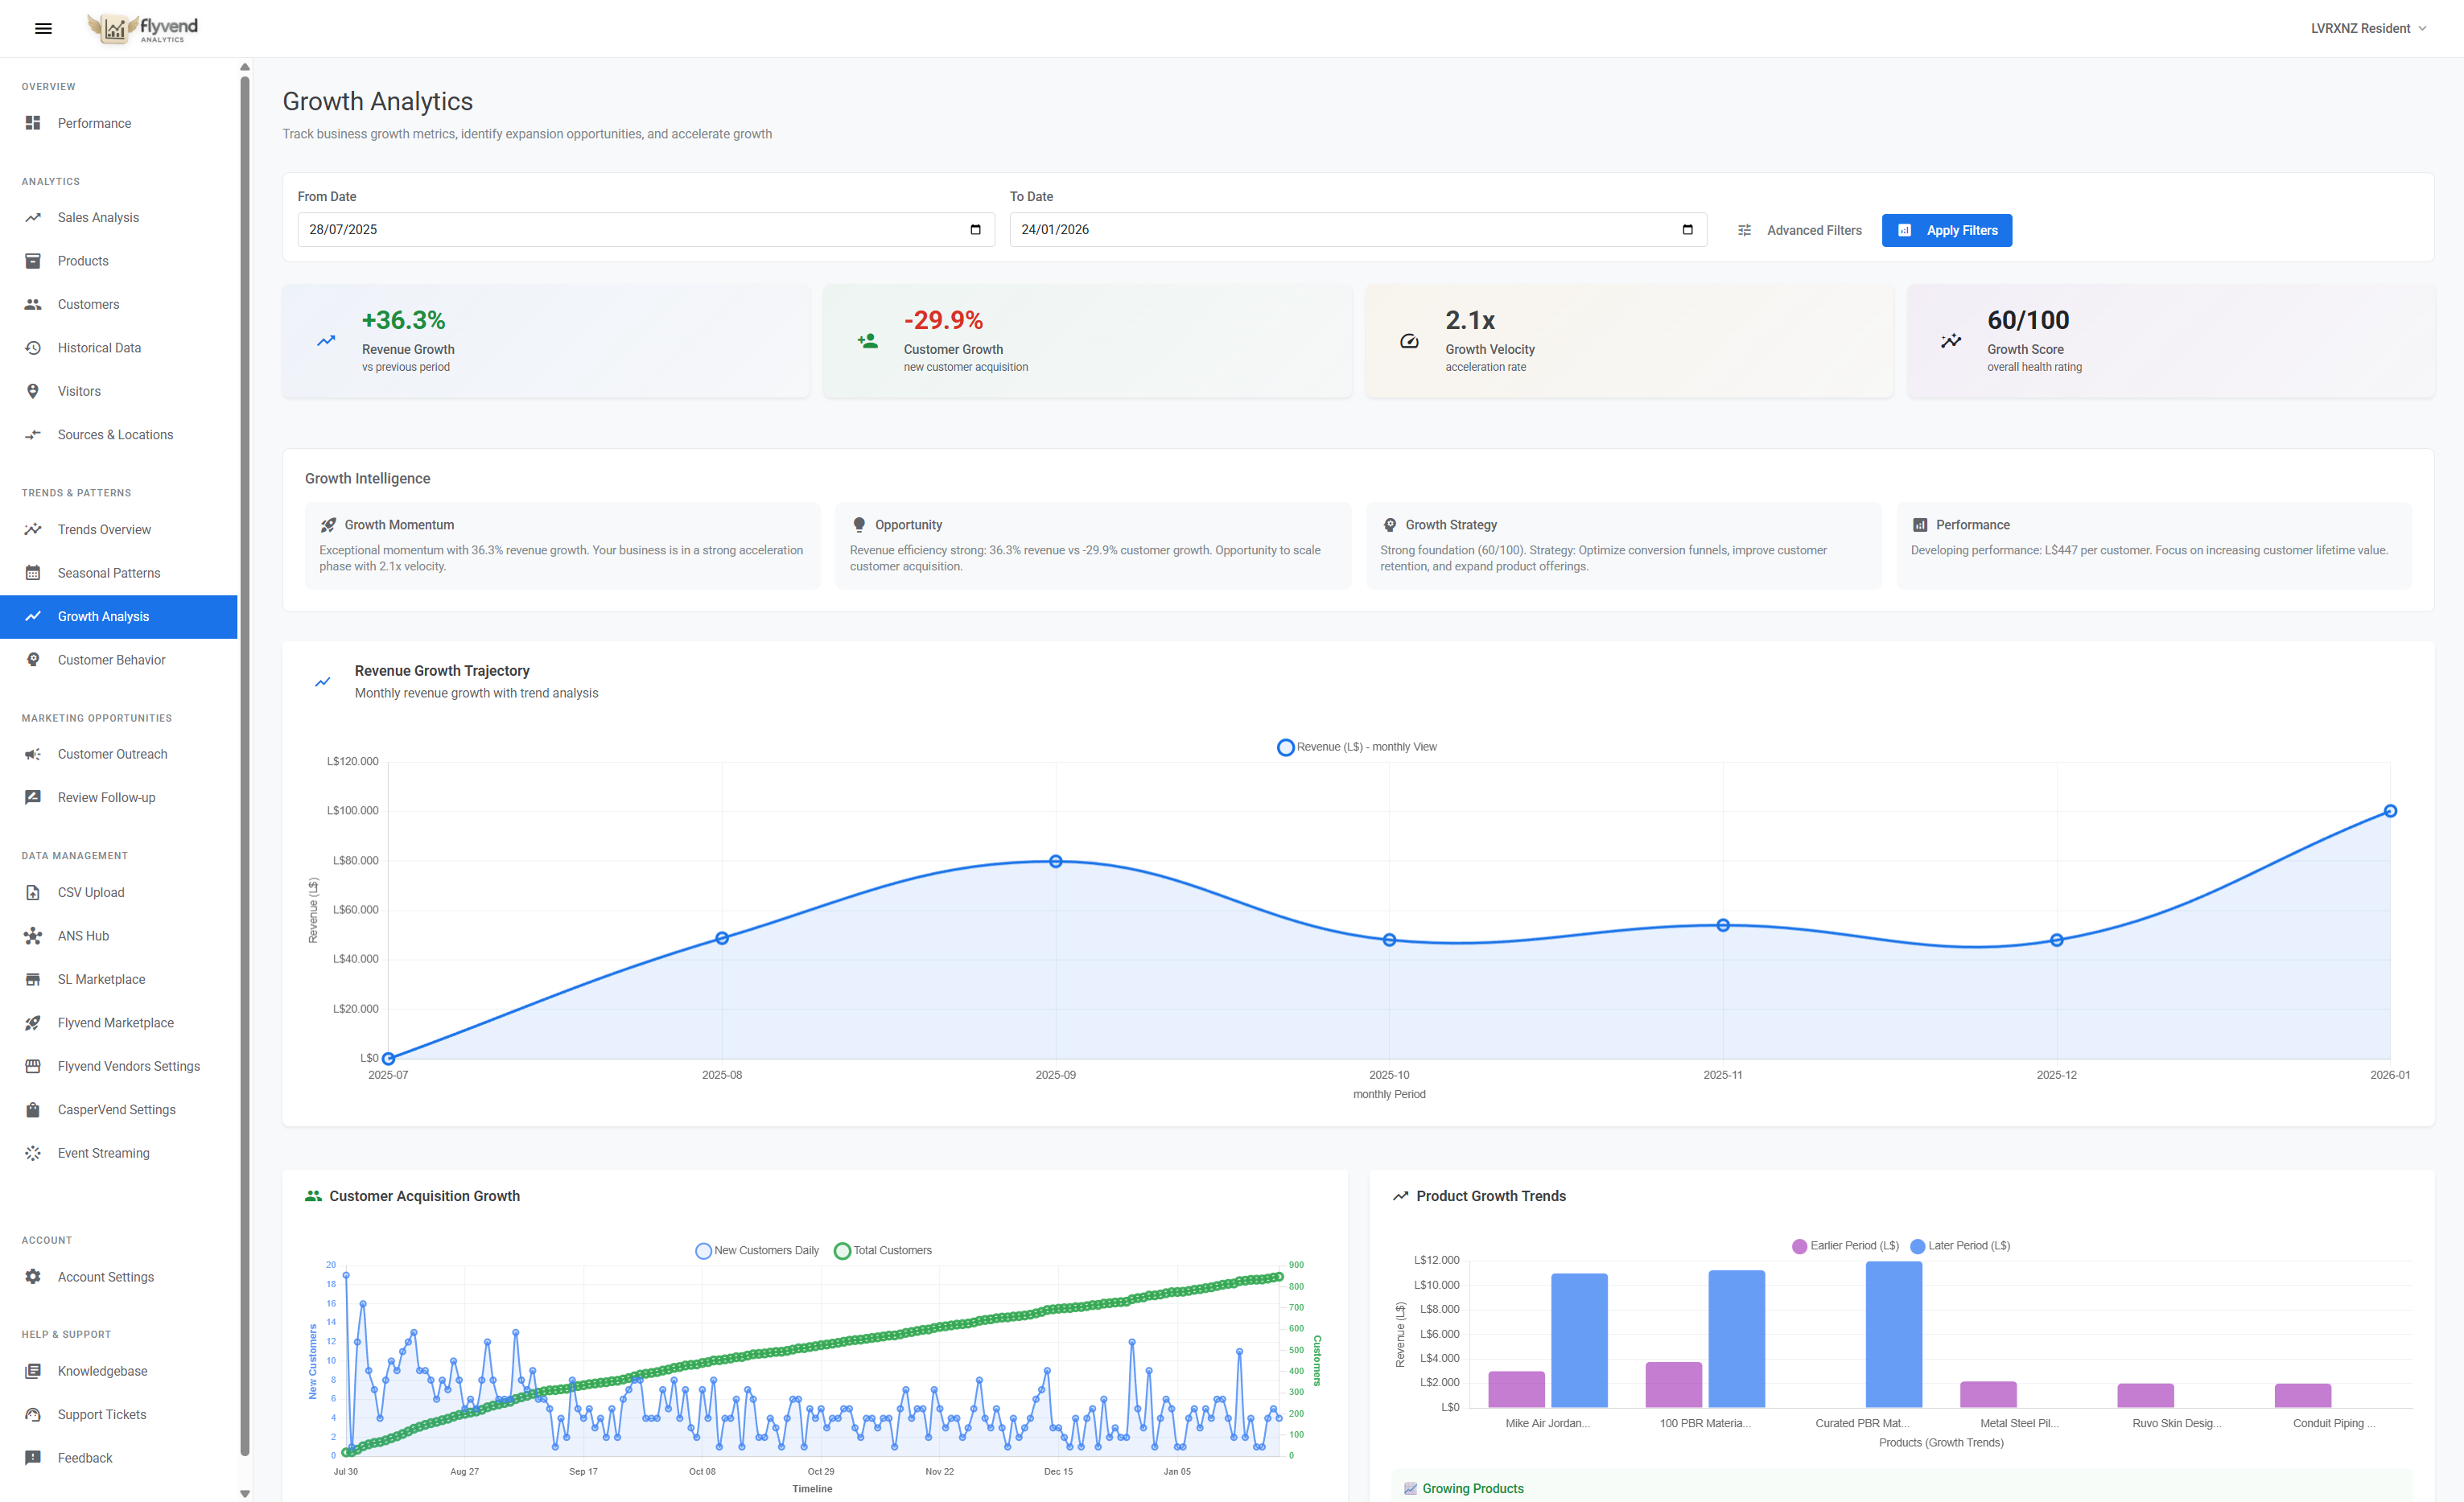2464x1502 pixels.
Task: Select the Sources & Locations arrows icon
Action: [x=33, y=434]
